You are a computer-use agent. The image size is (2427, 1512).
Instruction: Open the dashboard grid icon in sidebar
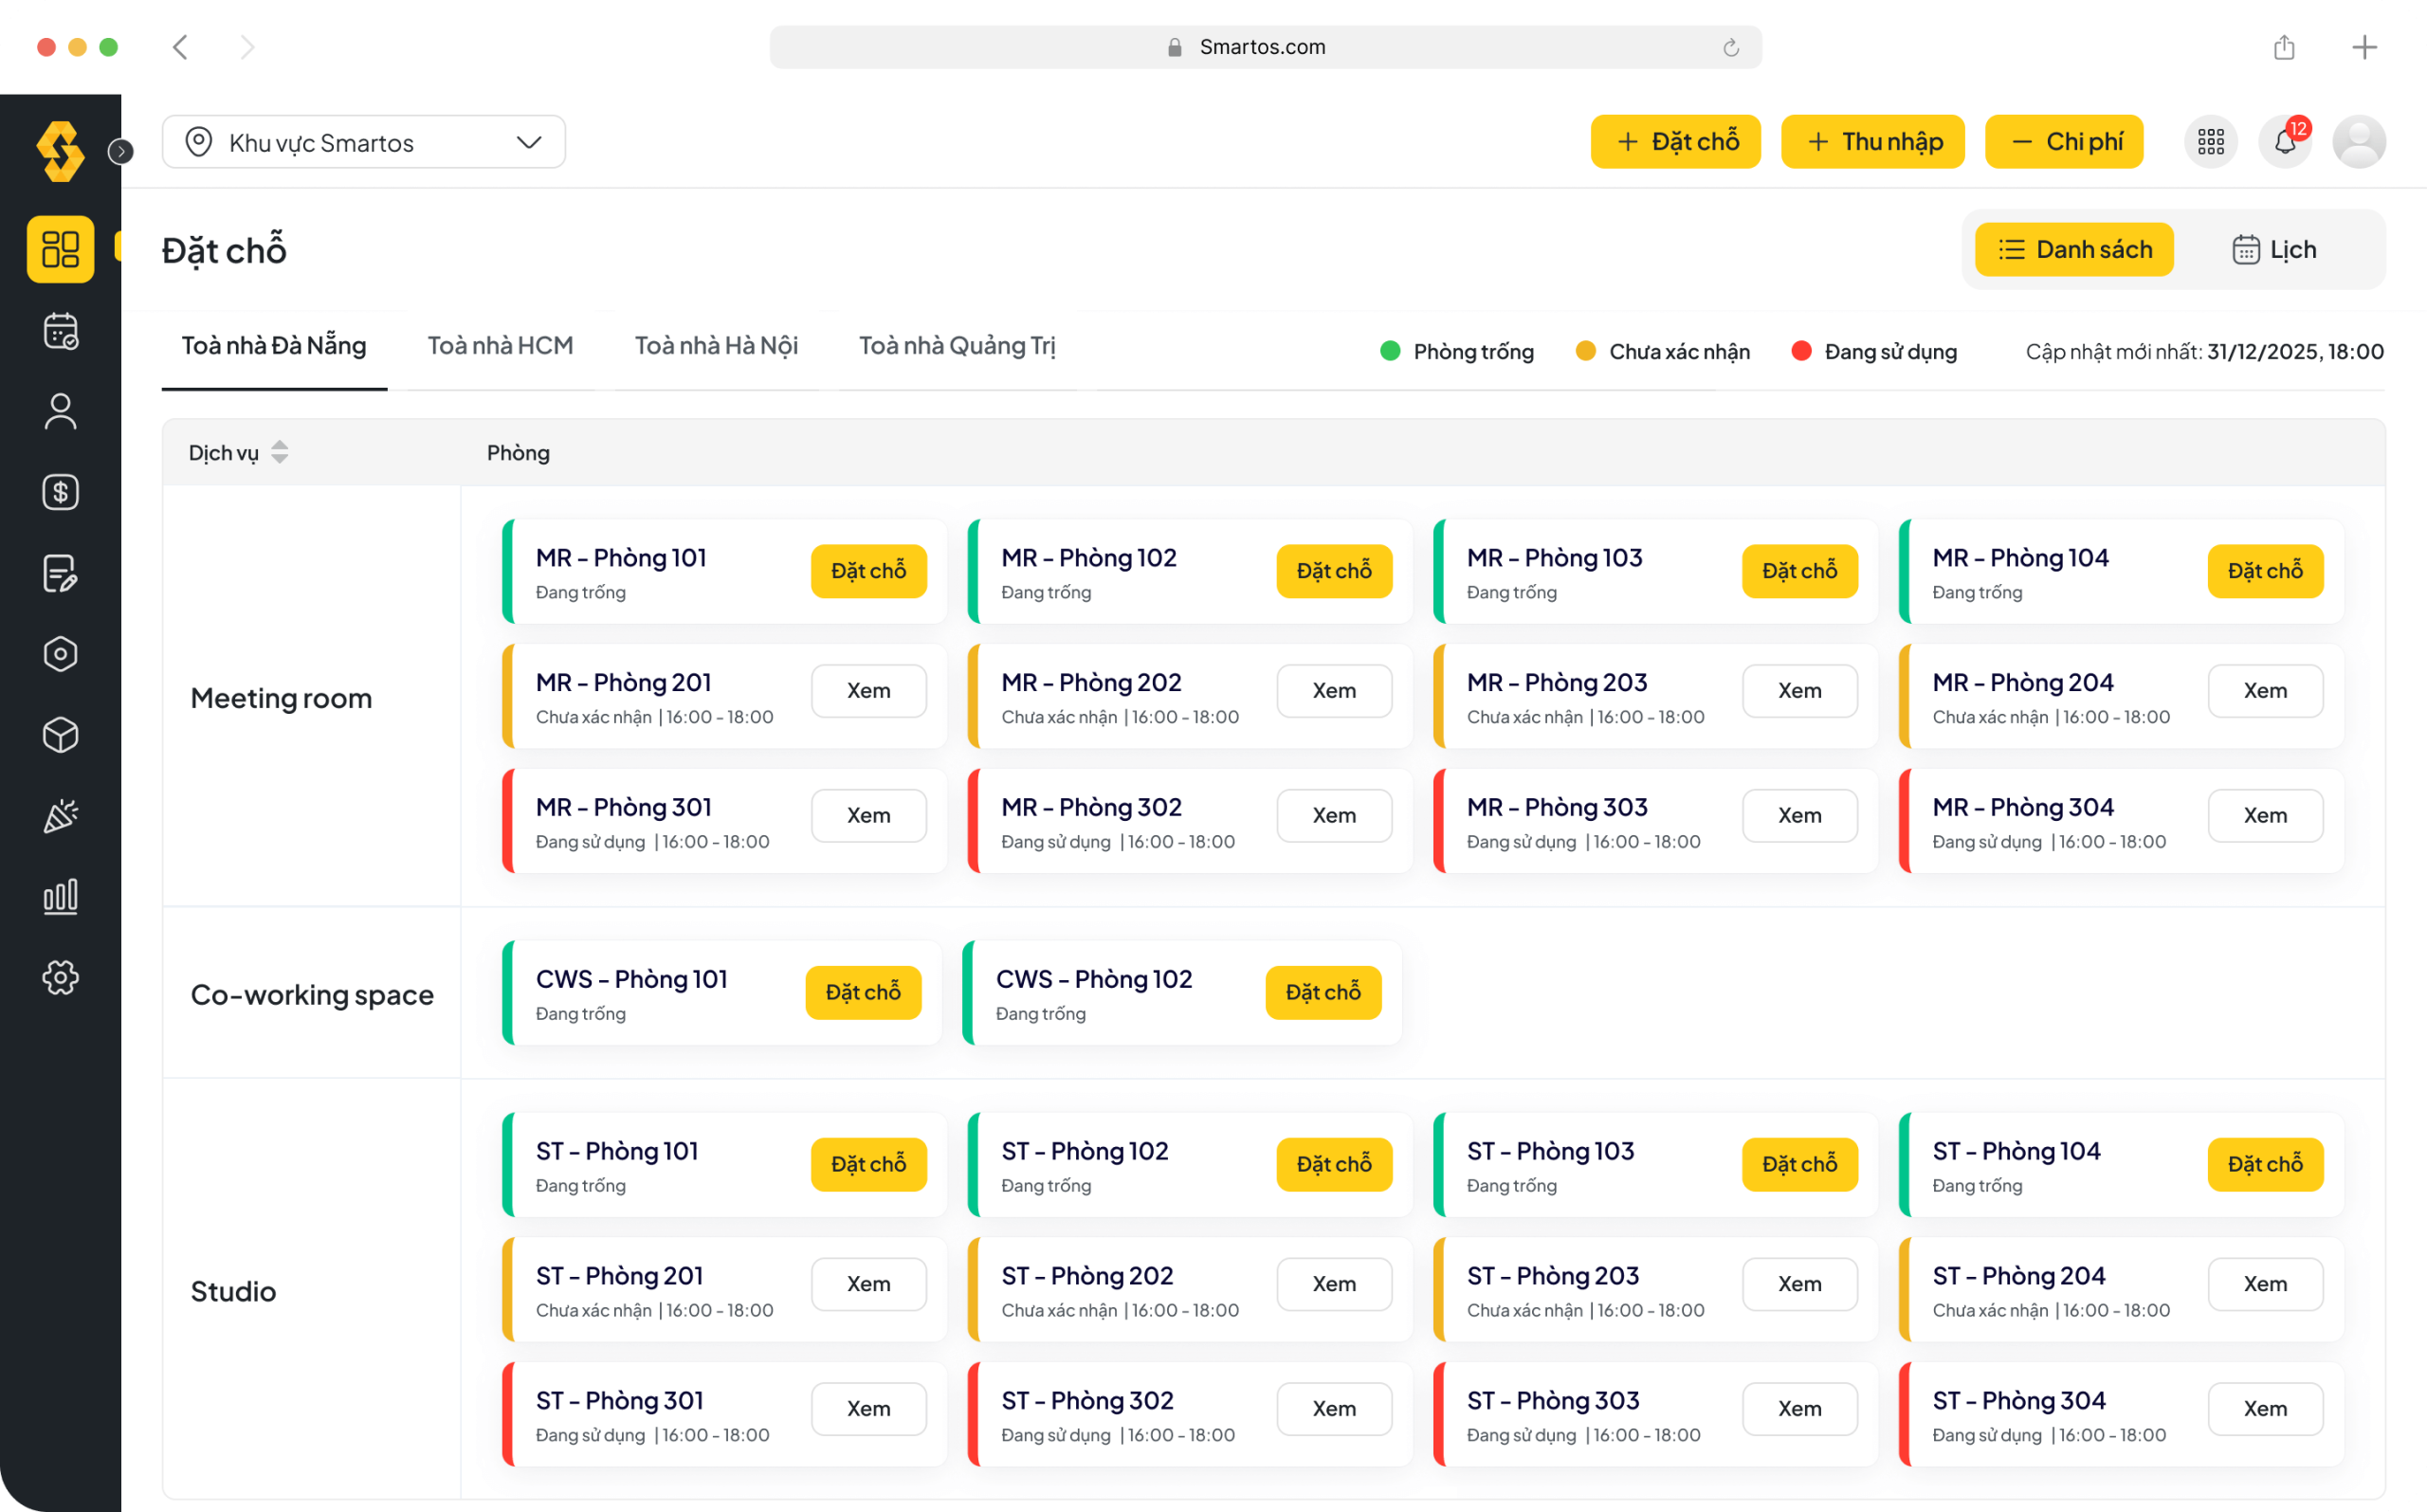pyautogui.click(x=60, y=249)
